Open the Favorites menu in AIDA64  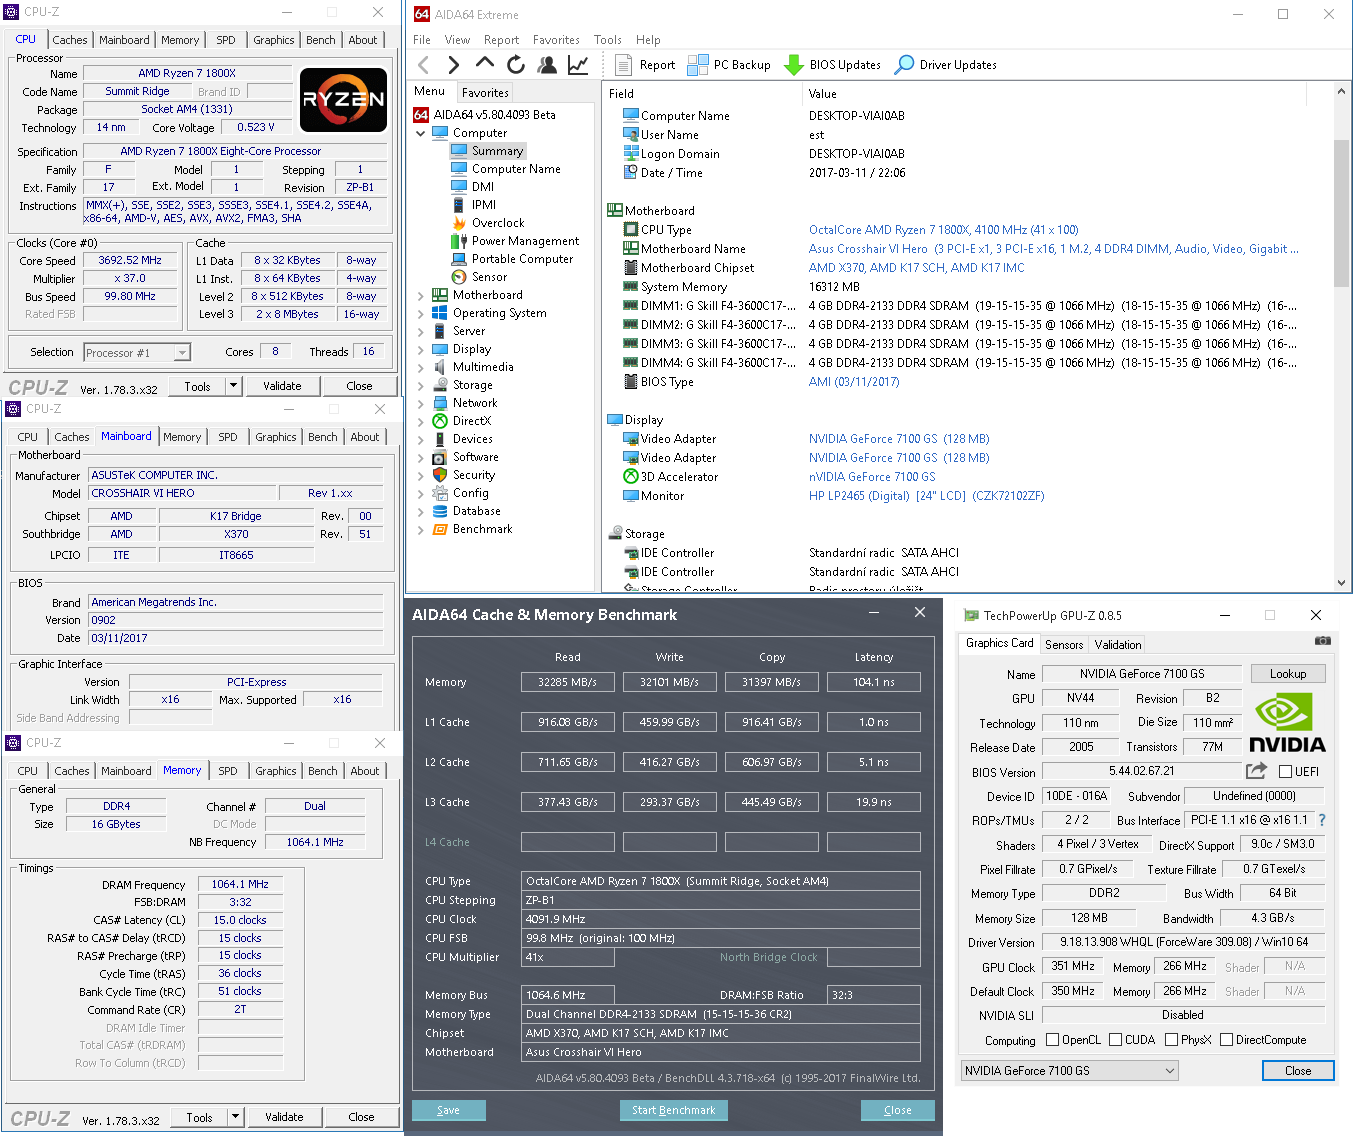click(x=556, y=40)
